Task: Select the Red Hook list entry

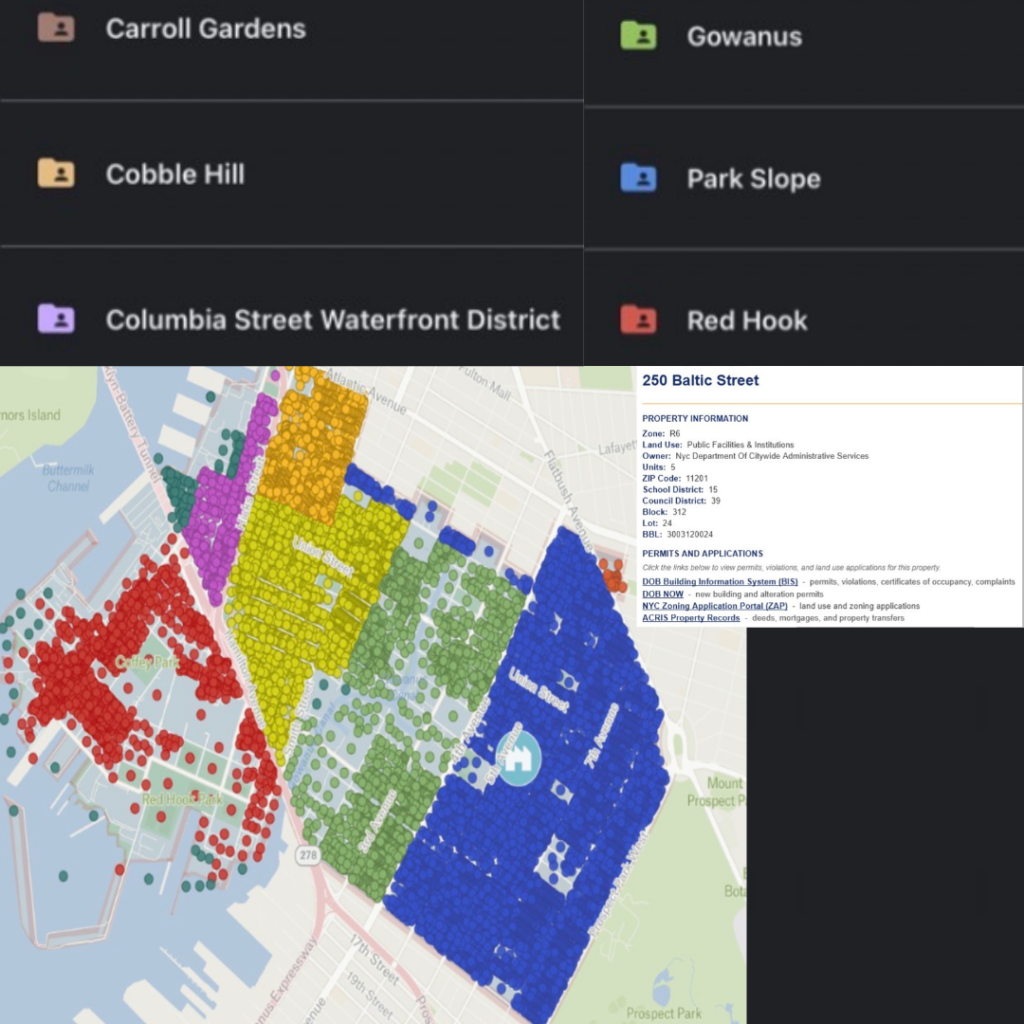Action: [747, 320]
